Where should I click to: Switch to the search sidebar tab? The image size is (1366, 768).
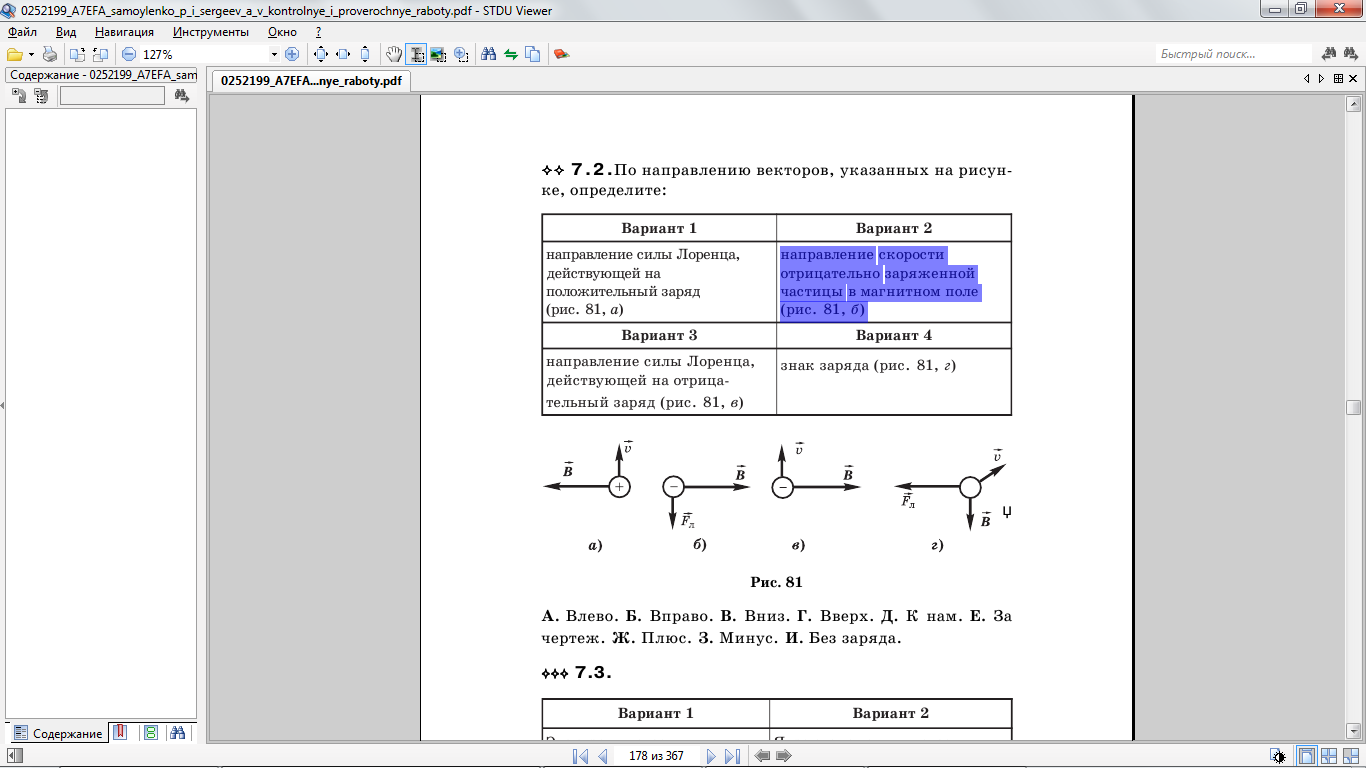point(178,733)
